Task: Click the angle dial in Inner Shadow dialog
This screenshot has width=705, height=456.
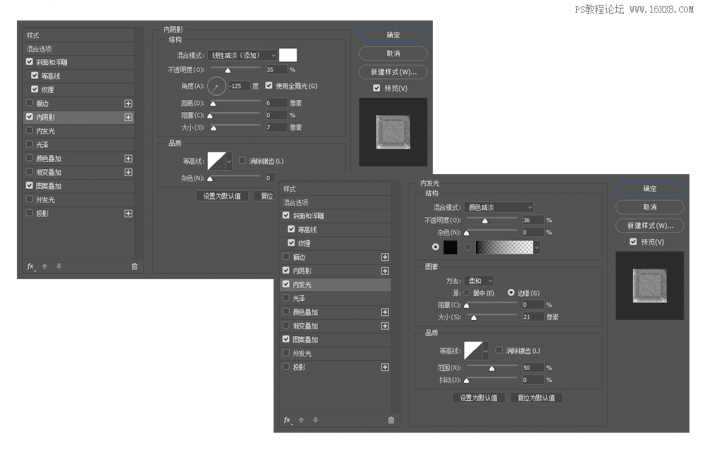Action: [x=216, y=86]
